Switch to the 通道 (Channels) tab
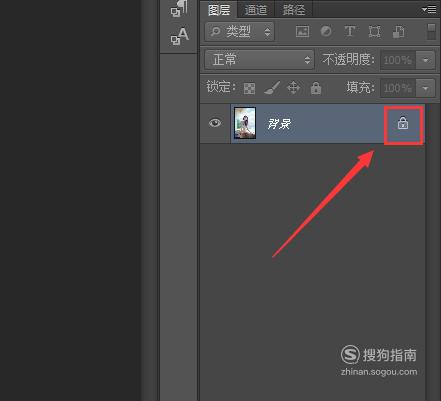441x401 pixels. point(256,10)
